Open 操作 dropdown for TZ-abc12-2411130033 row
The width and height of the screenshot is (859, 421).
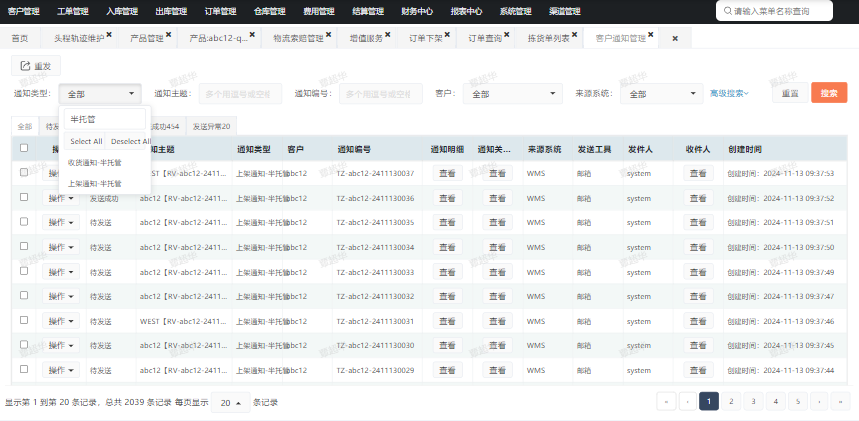point(61,272)
